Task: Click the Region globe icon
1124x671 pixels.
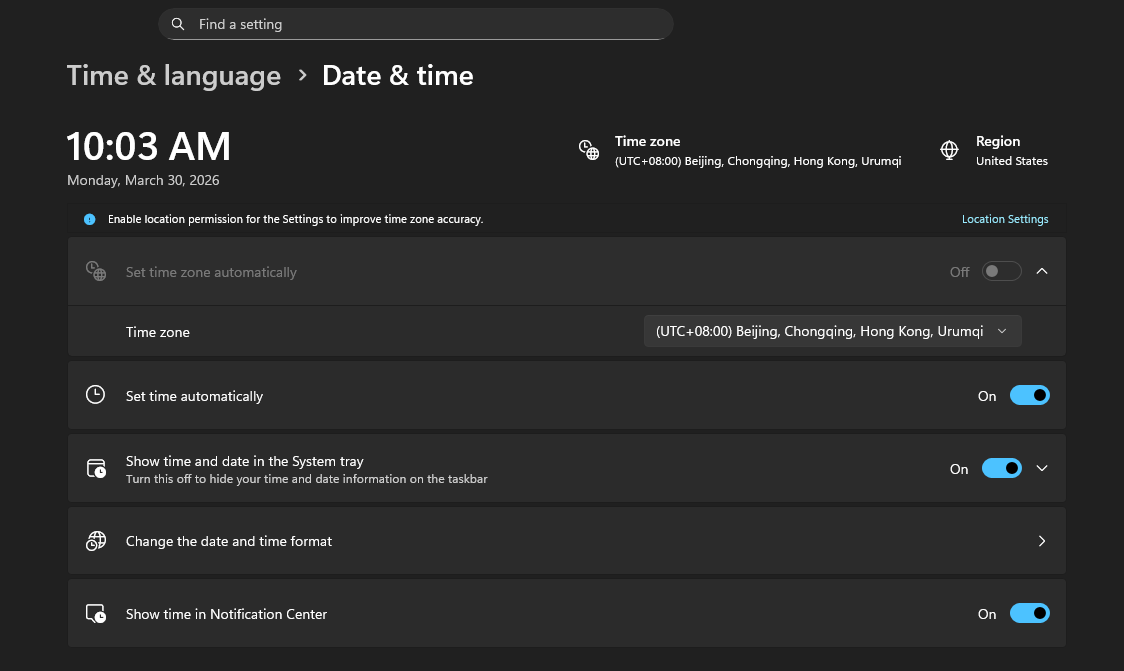Action: coord(950,150)
